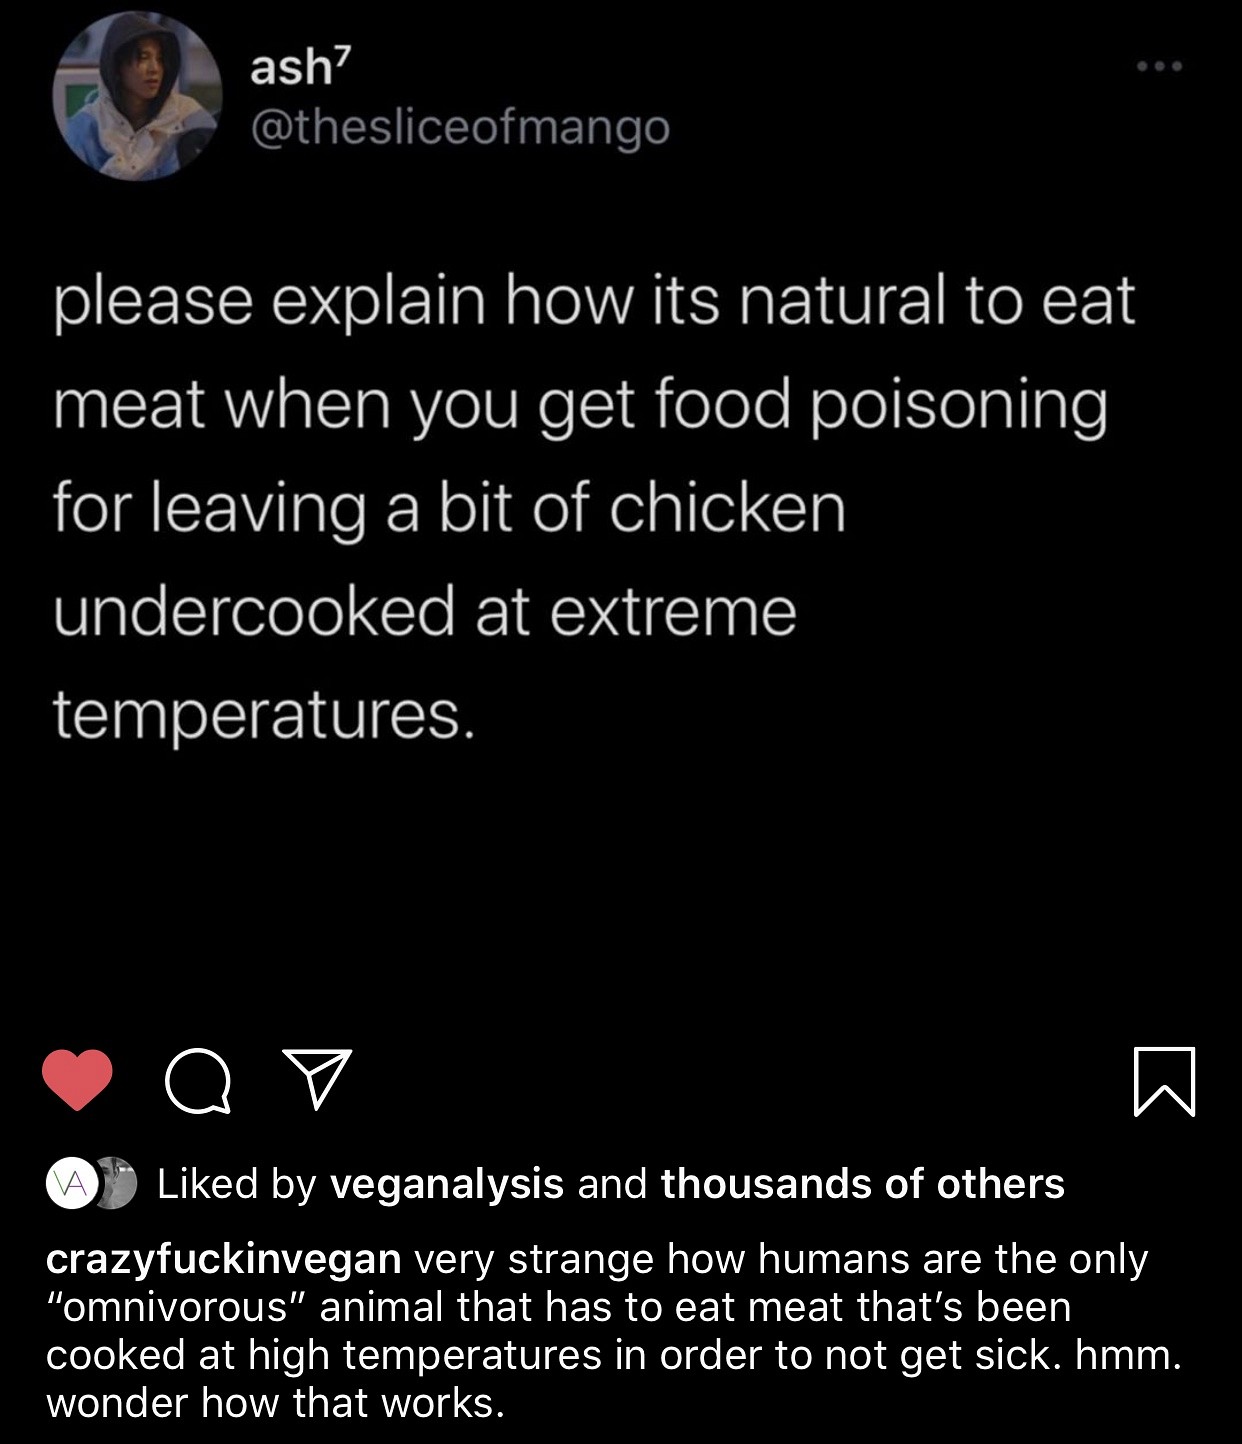
Task: Tap the VA liker avatar
Action: tap(70, 1184)
